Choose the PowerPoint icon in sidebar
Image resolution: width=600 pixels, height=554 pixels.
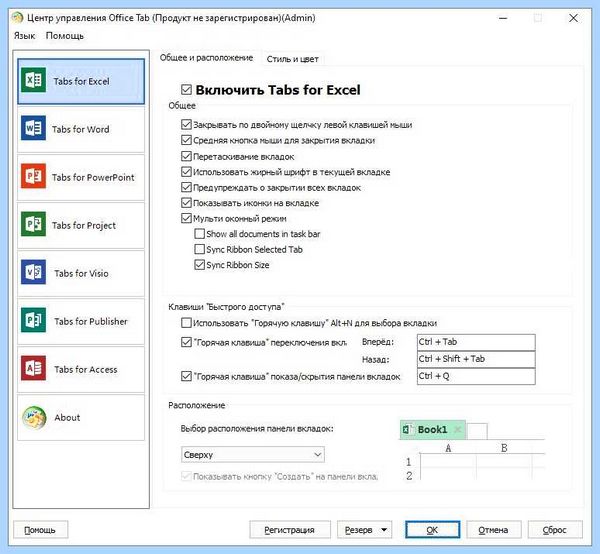click(x=33, y=176)
